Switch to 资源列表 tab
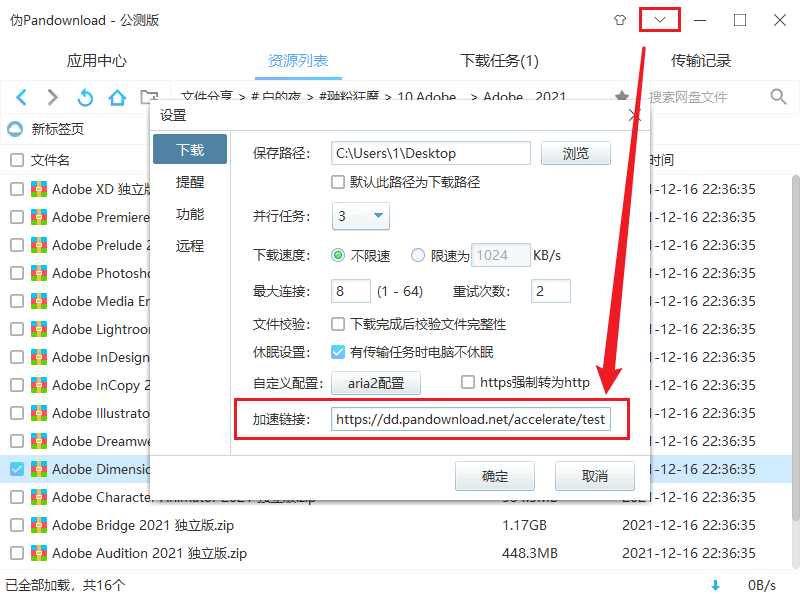 (298, 61)
